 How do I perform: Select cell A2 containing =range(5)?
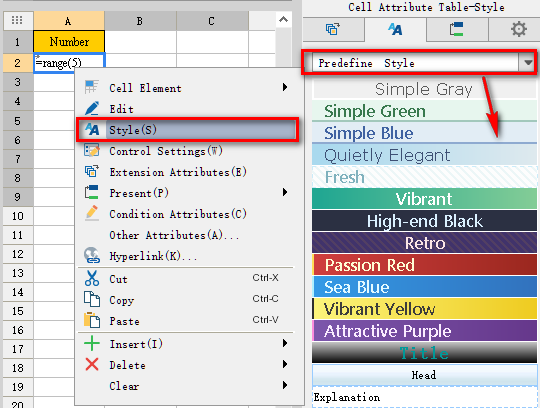[x=69, y=63]
